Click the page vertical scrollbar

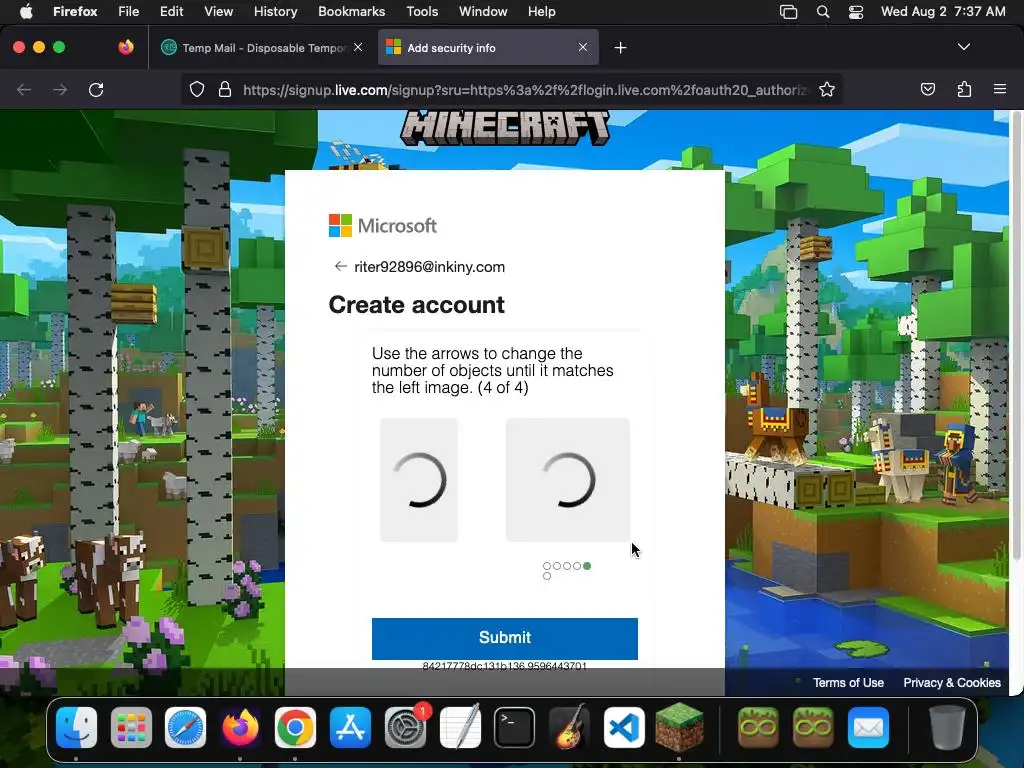point(1016,336)
